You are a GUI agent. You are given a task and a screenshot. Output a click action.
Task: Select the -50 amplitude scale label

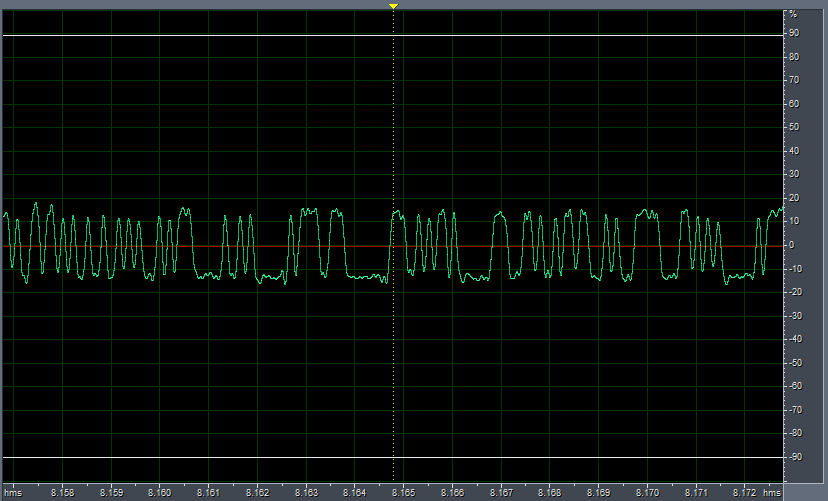[x=795, y=363]
